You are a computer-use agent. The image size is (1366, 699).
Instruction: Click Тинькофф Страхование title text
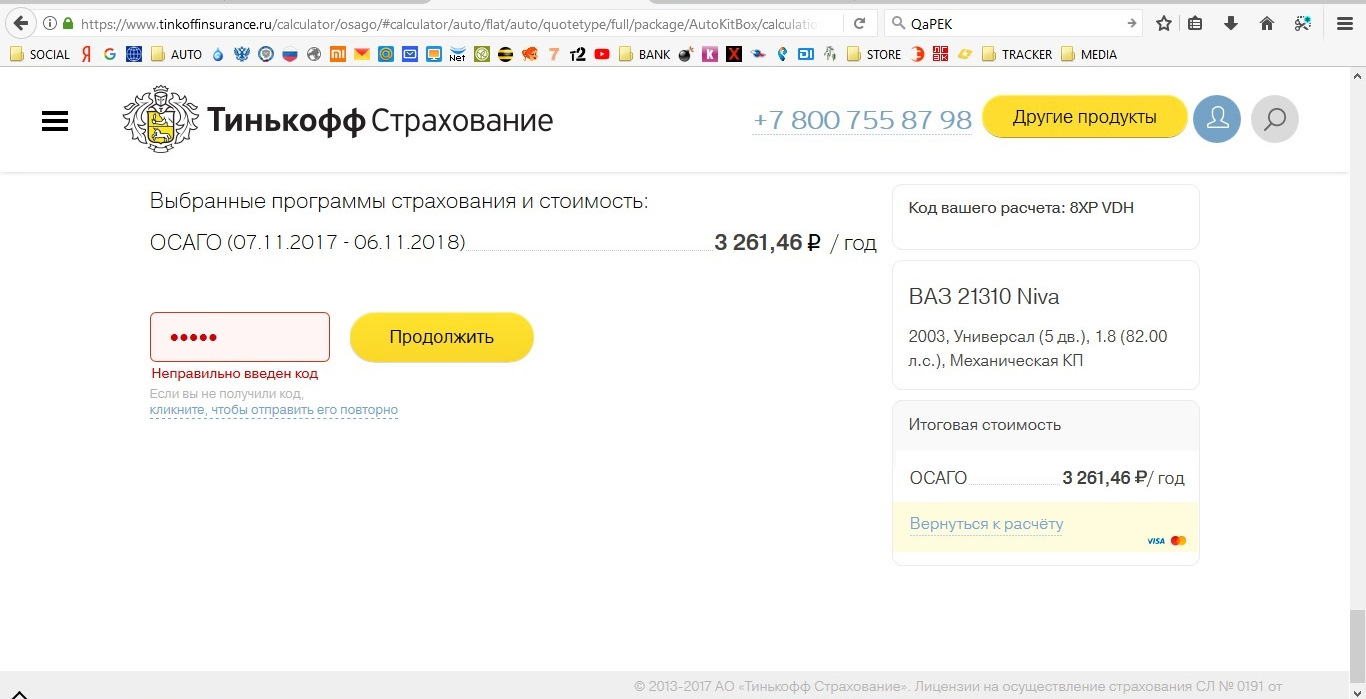(x=380, y=121)
